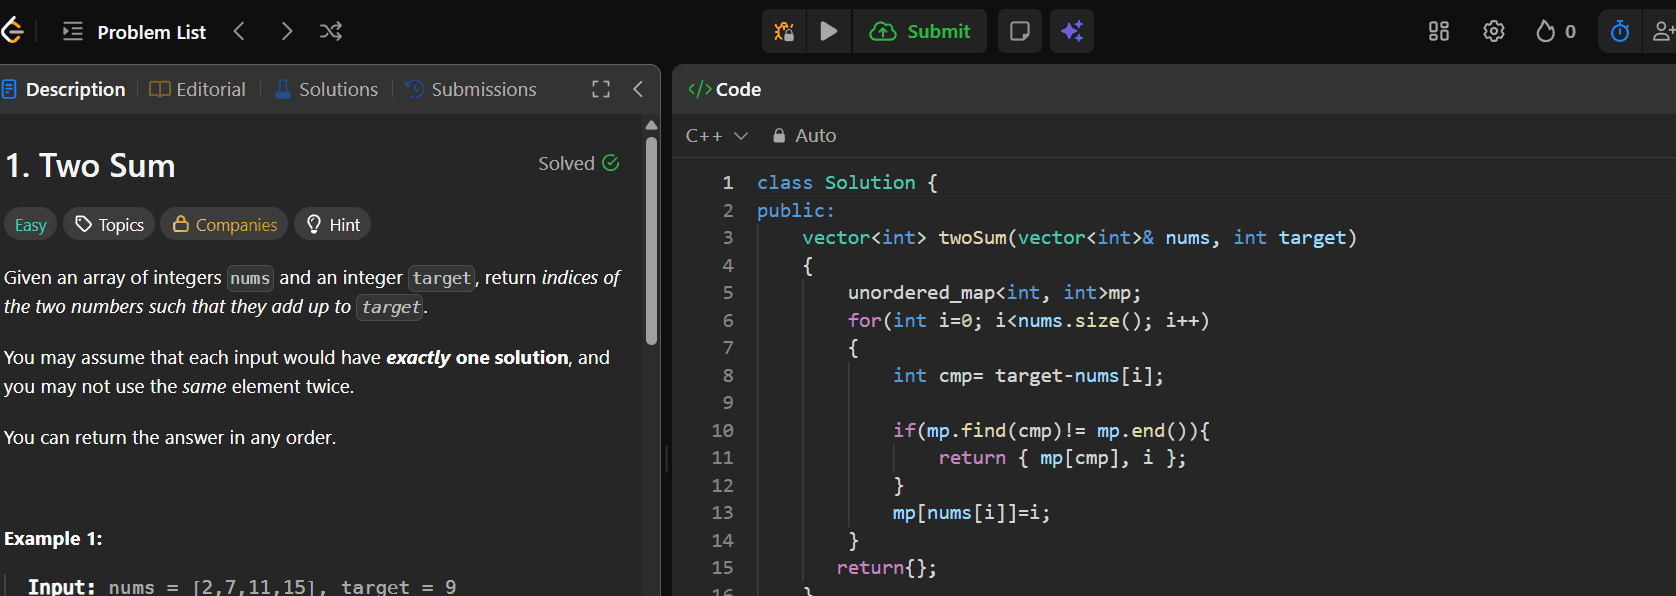Image resolution: width=1676 pixels, height=596 pixels.
Task: Open the AI sparkle assistant icon
Action: 1072,31
